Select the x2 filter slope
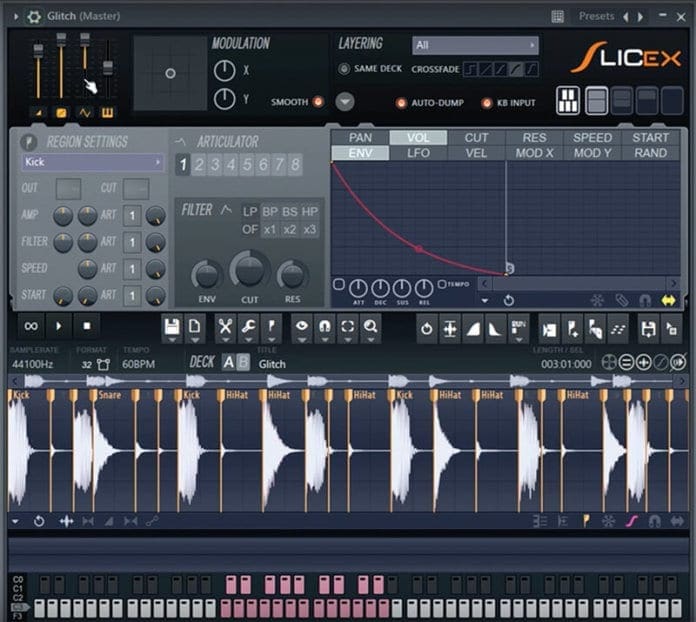 (x=289, y=230)
